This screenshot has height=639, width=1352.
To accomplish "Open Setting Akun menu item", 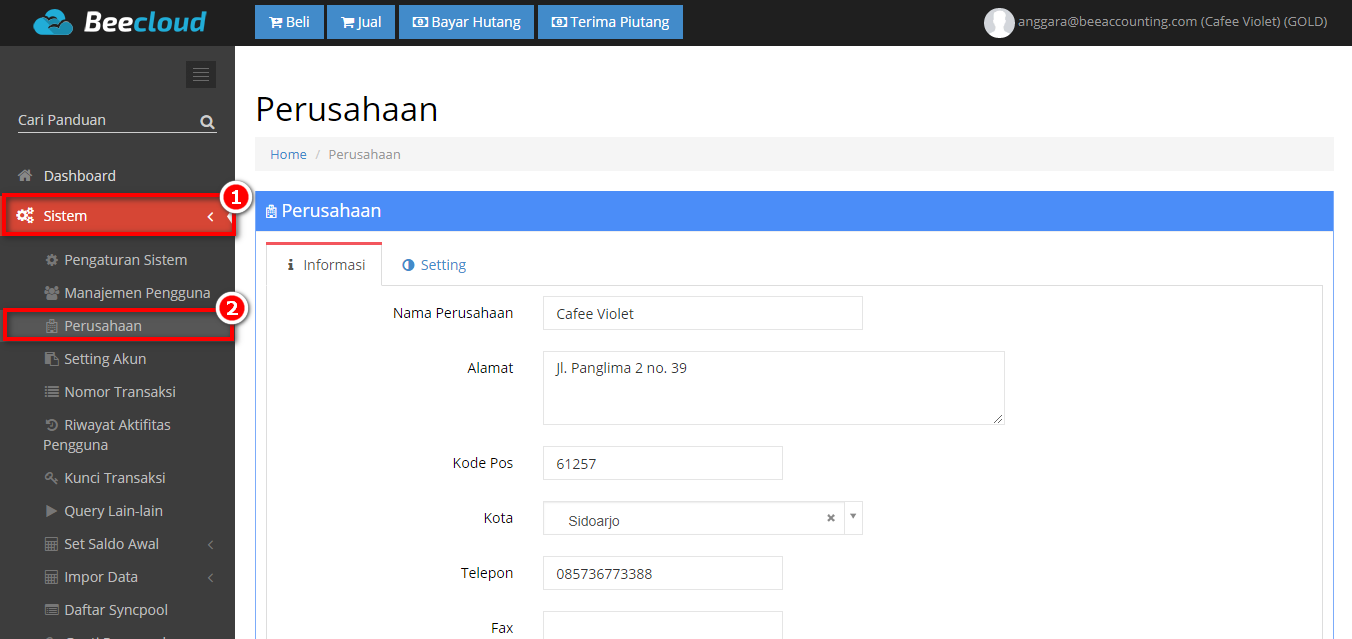I will pyautogui.click(x=105, y=359).
